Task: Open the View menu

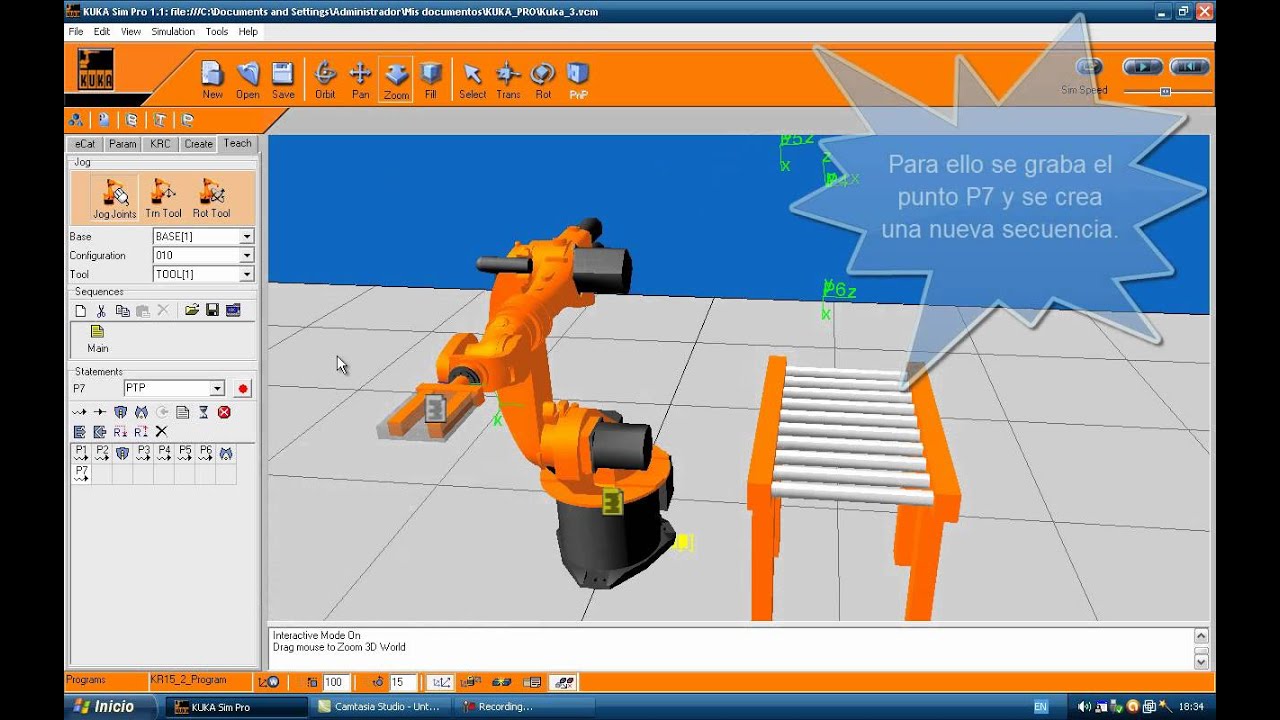Action: (x=131, y=32)
